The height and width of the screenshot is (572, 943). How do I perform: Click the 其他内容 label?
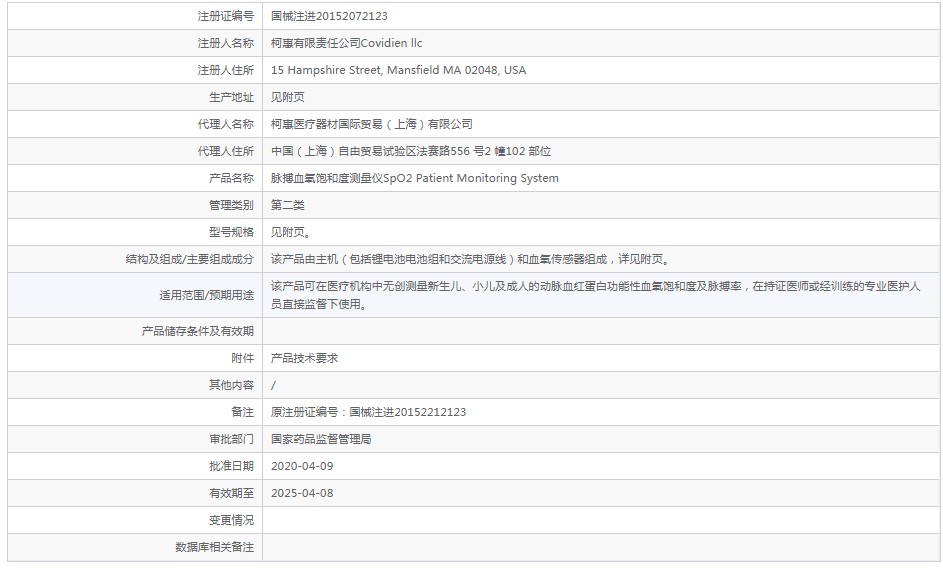pos(232,385)
